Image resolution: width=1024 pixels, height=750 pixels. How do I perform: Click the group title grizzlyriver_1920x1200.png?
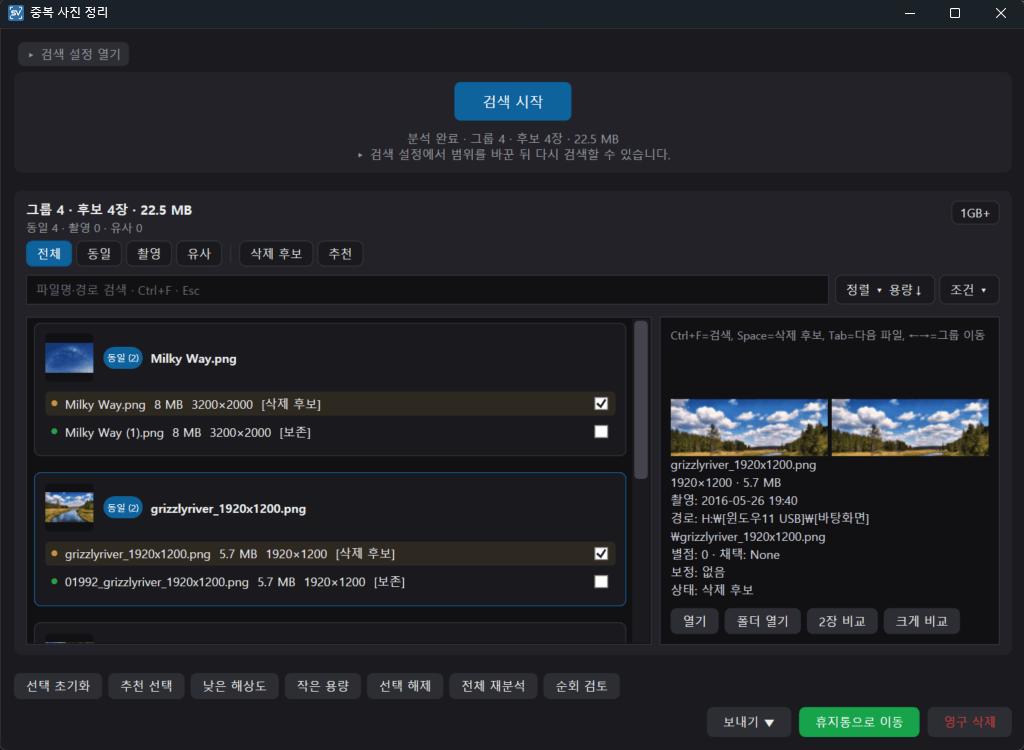pos(228,509)
